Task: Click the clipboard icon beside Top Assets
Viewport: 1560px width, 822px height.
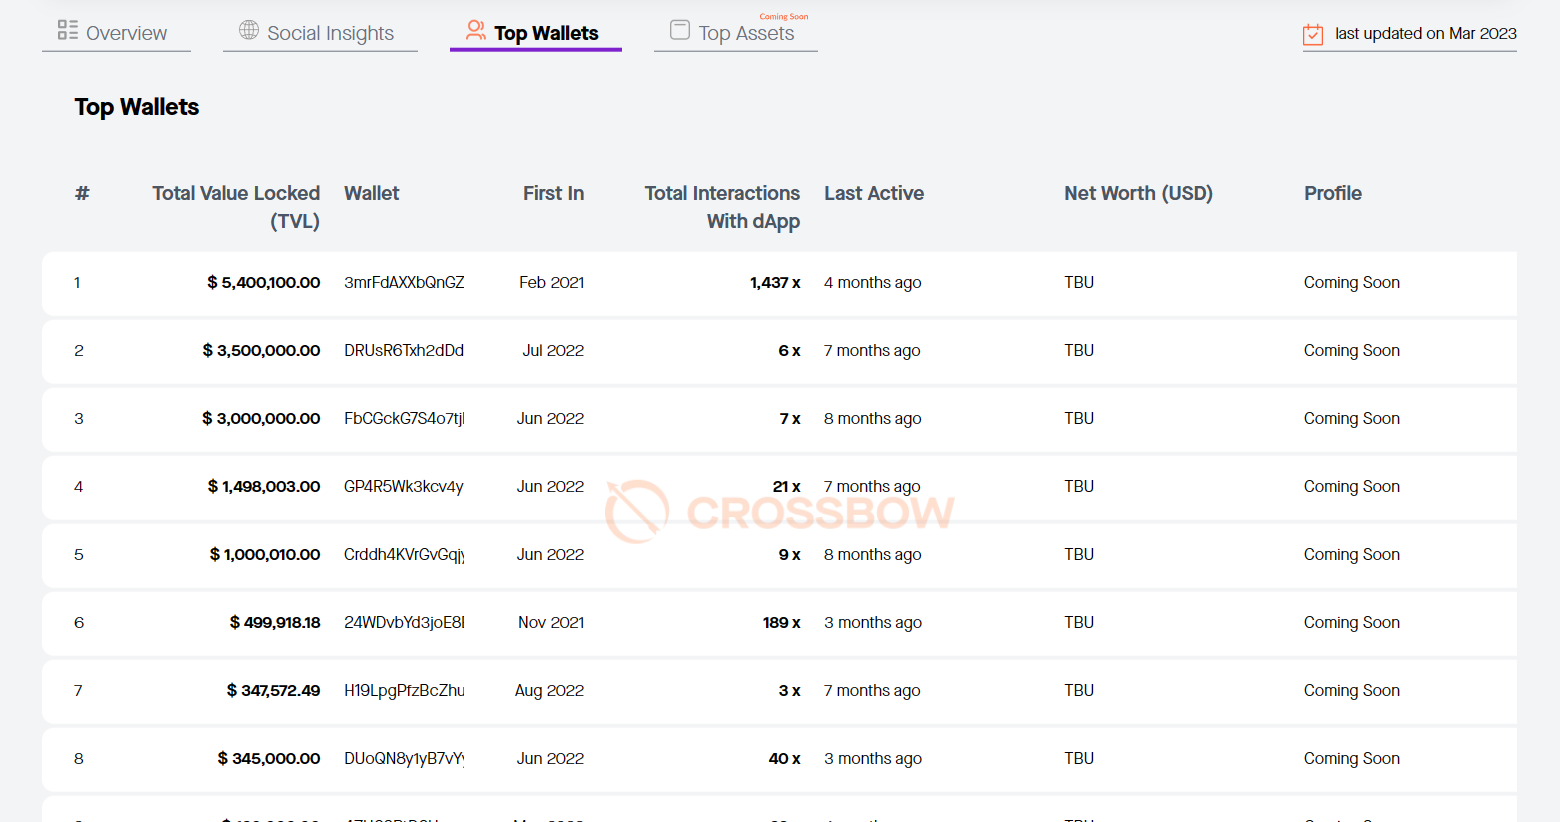Action: pyautogui.click(x=680, y=31)
